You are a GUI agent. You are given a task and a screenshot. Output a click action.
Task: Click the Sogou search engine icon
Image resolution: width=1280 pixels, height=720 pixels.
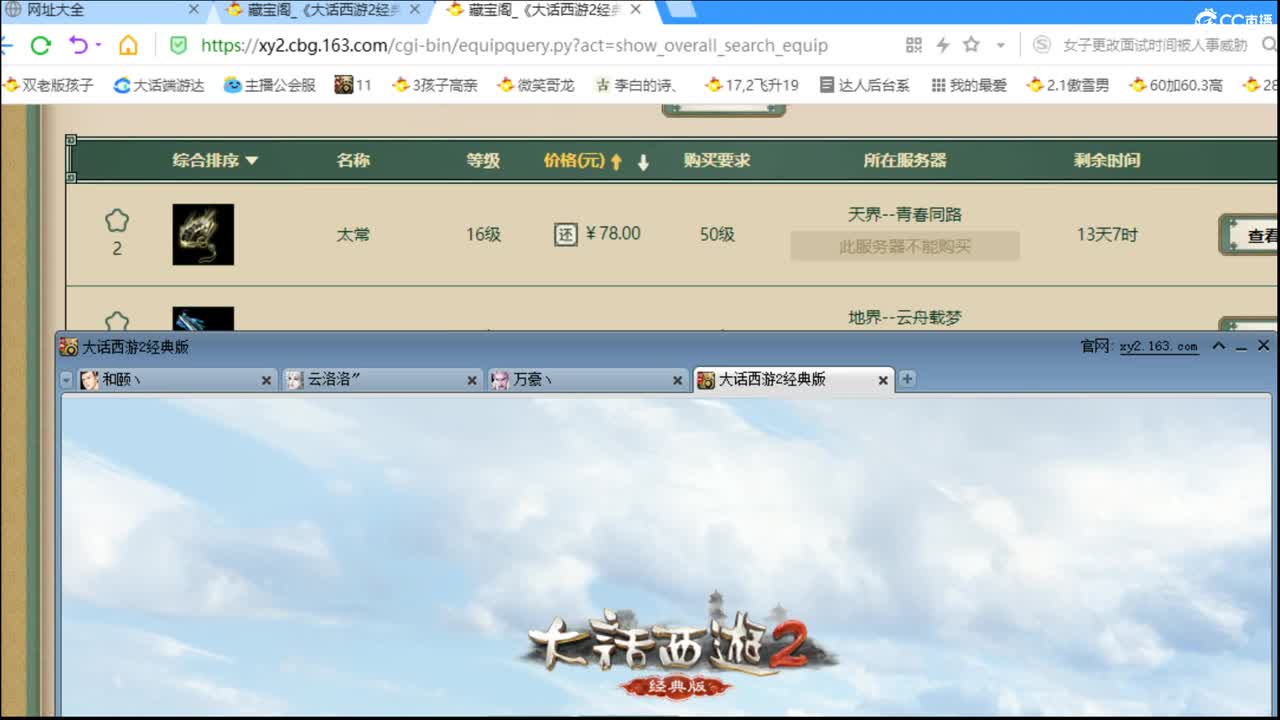1042,45
